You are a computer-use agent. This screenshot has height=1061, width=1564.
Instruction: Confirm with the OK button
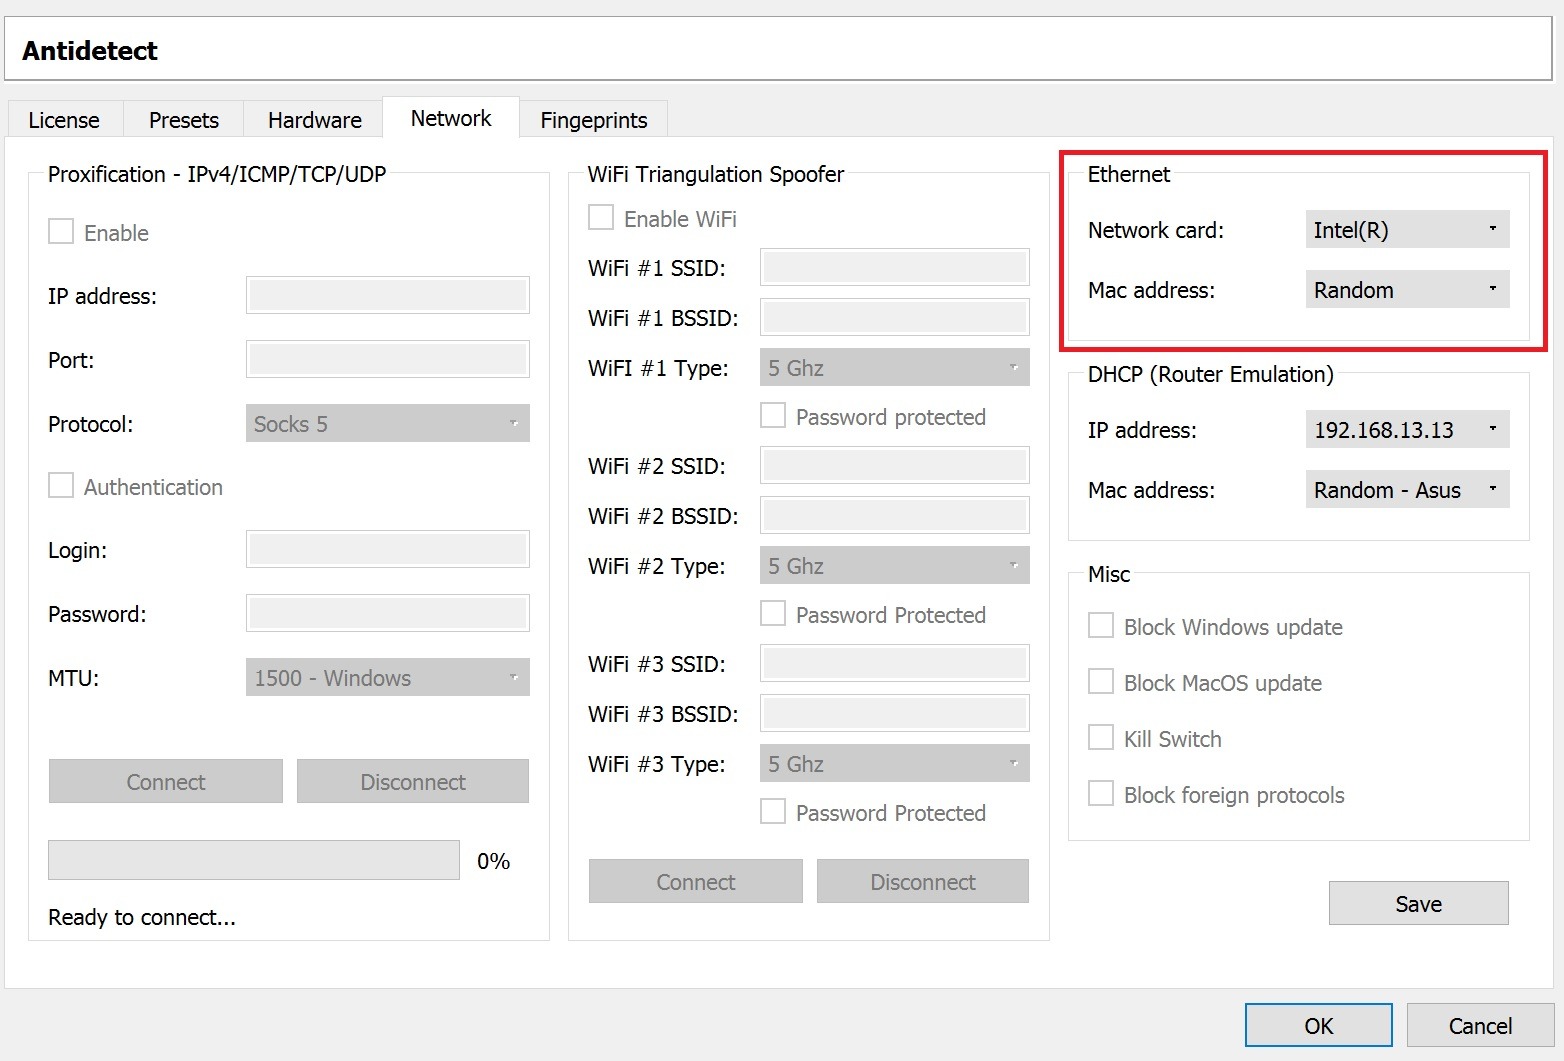click(x=1319, y=1026)
